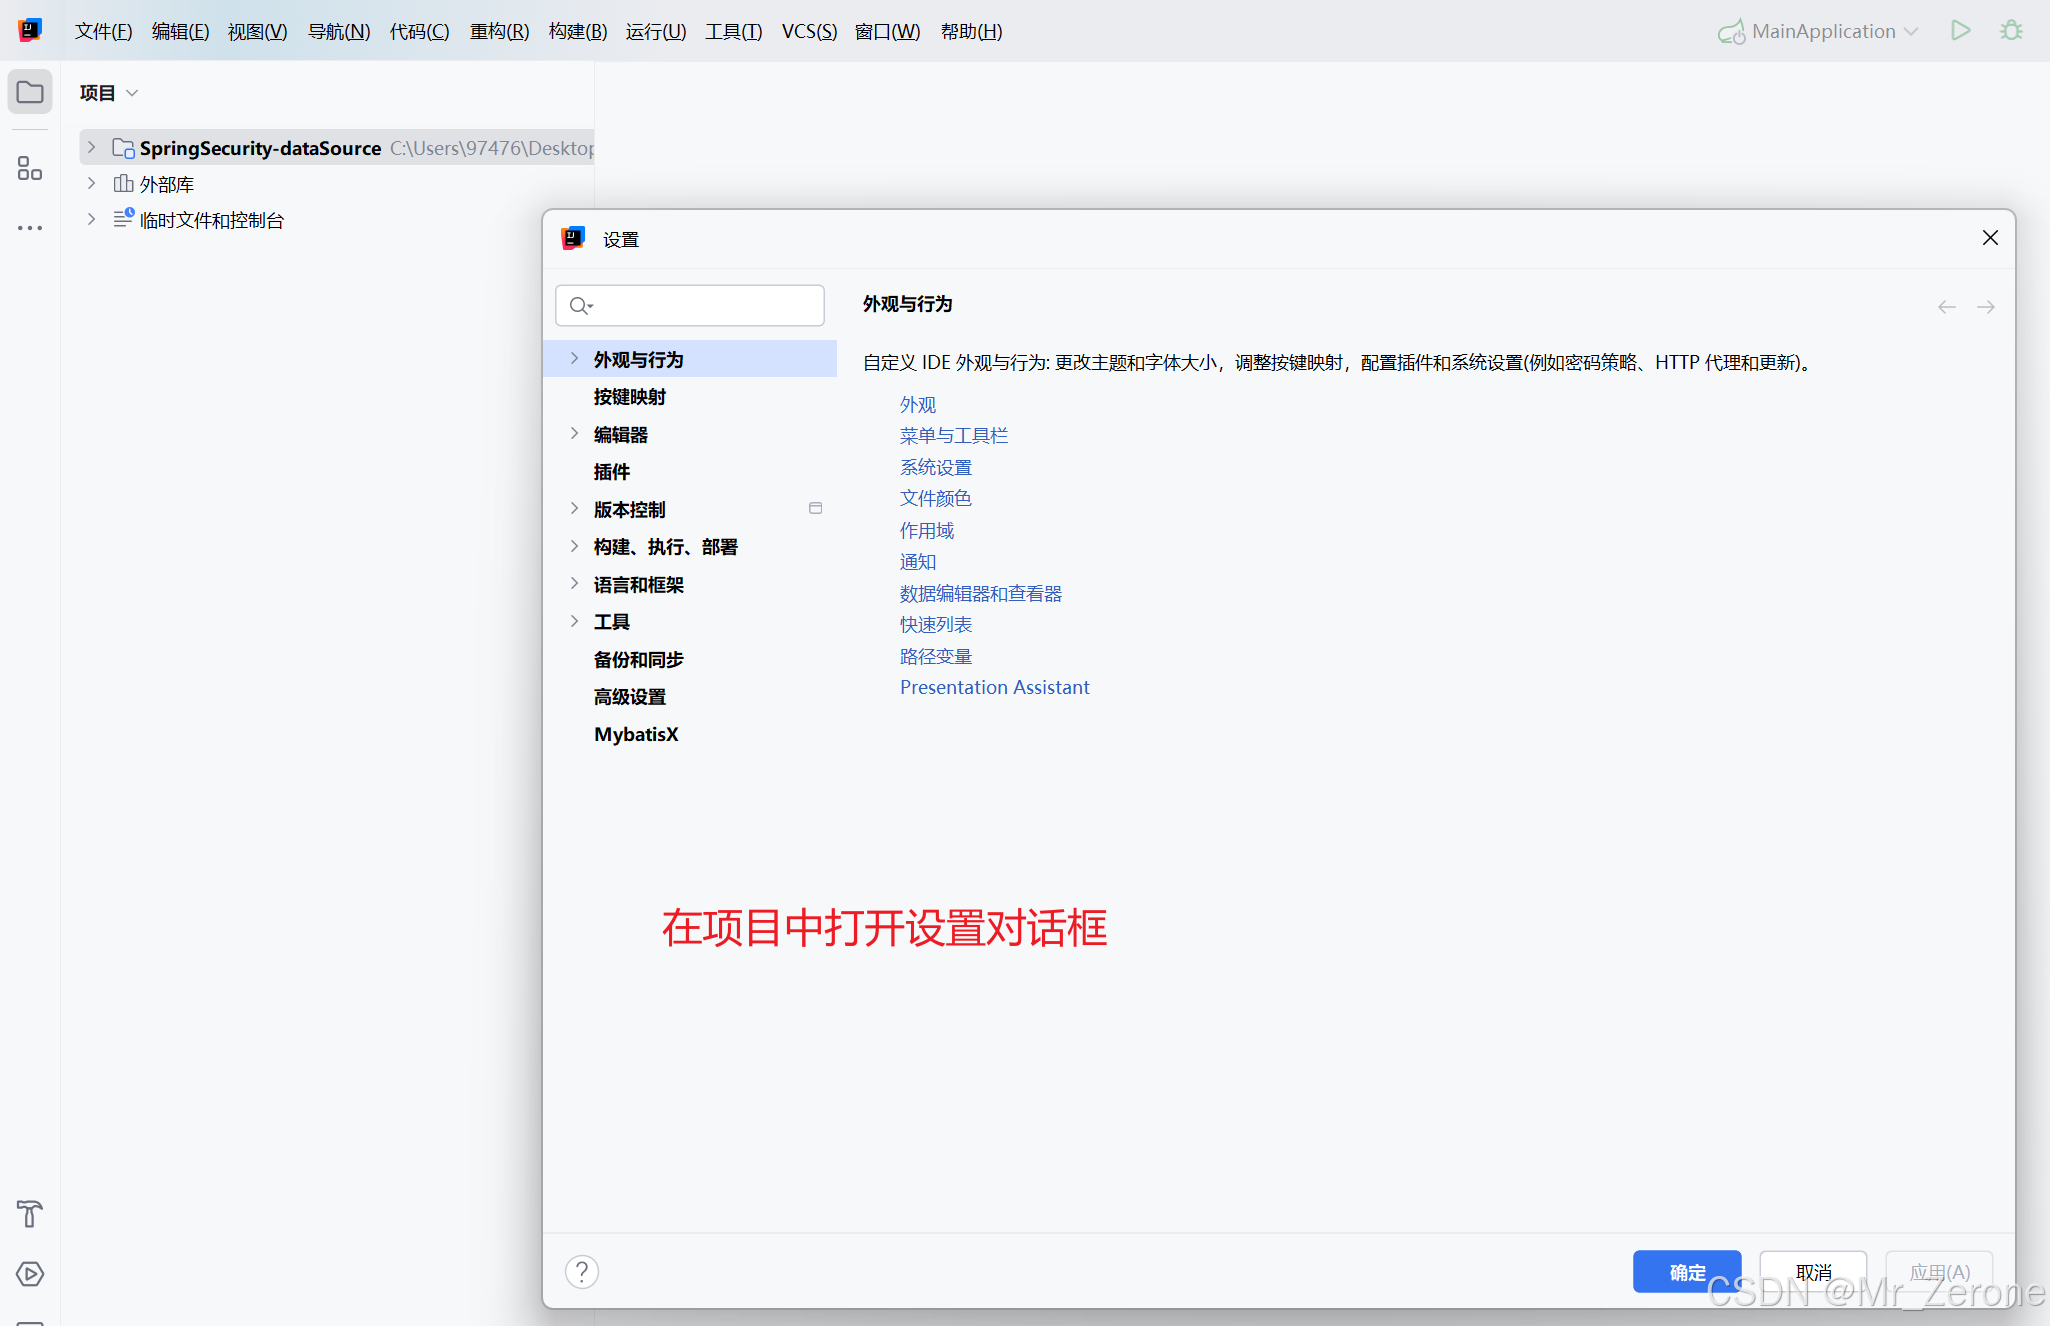Click the More tool windows ellipsis icon
Viewport: 2050px width, 1326px height.
[x=30, y=228]
